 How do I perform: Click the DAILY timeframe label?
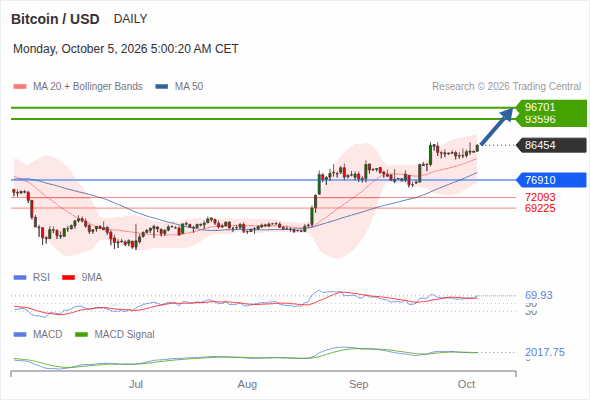[130, 19]
